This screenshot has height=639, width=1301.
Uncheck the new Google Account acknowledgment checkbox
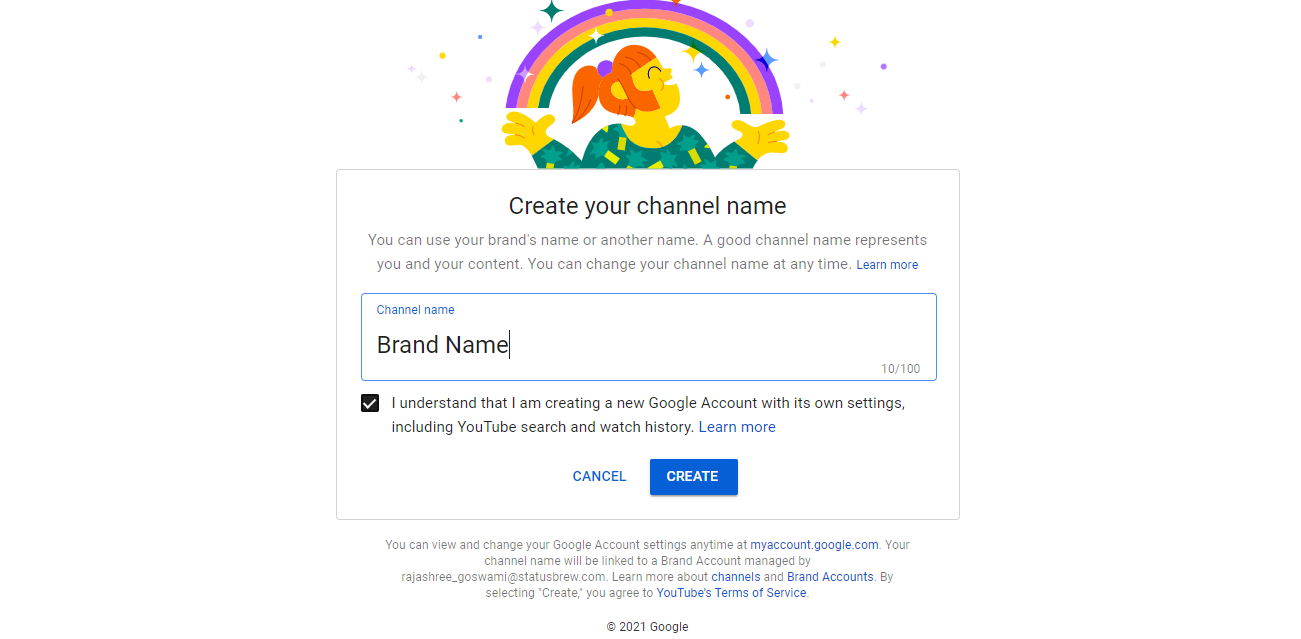[370, 403]
